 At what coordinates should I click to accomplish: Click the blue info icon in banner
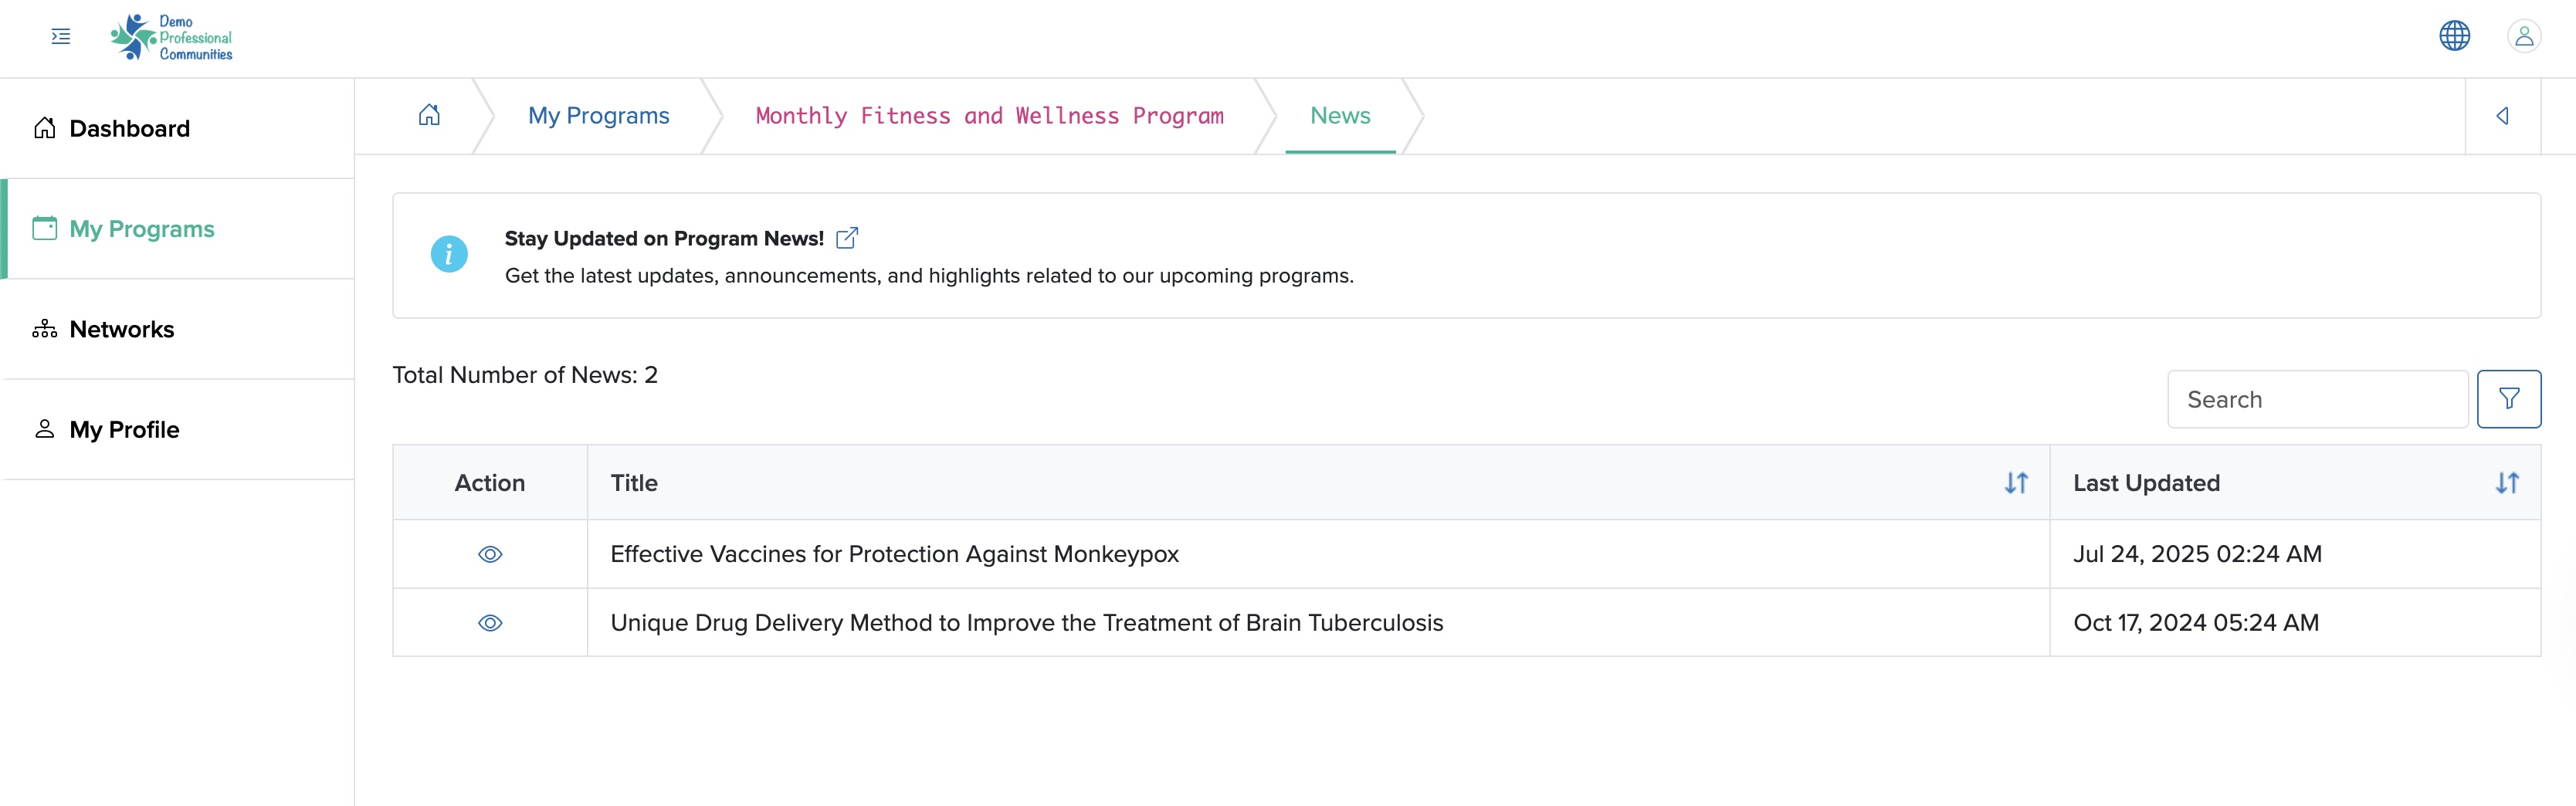pos(449,254)
